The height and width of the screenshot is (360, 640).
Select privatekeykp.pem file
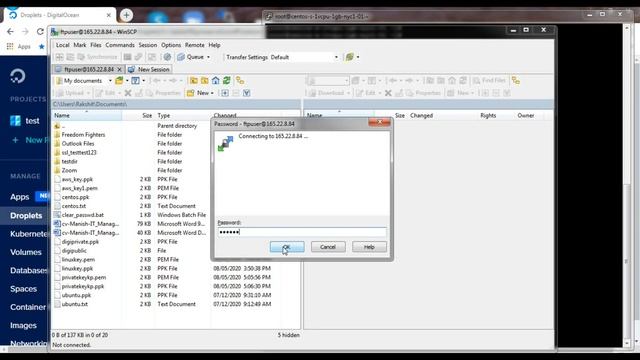pyautogui.click(x=84, y=277)
